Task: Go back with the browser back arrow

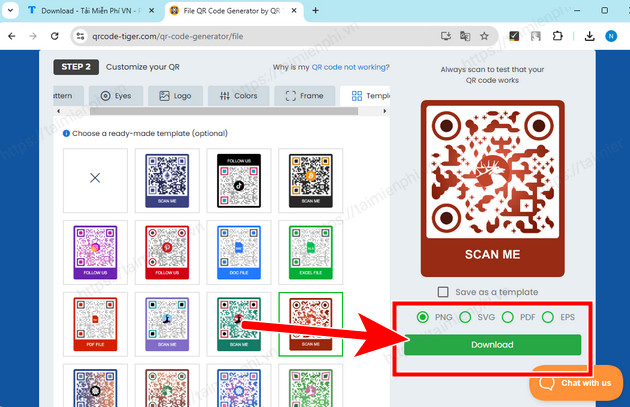Action: 12,36
